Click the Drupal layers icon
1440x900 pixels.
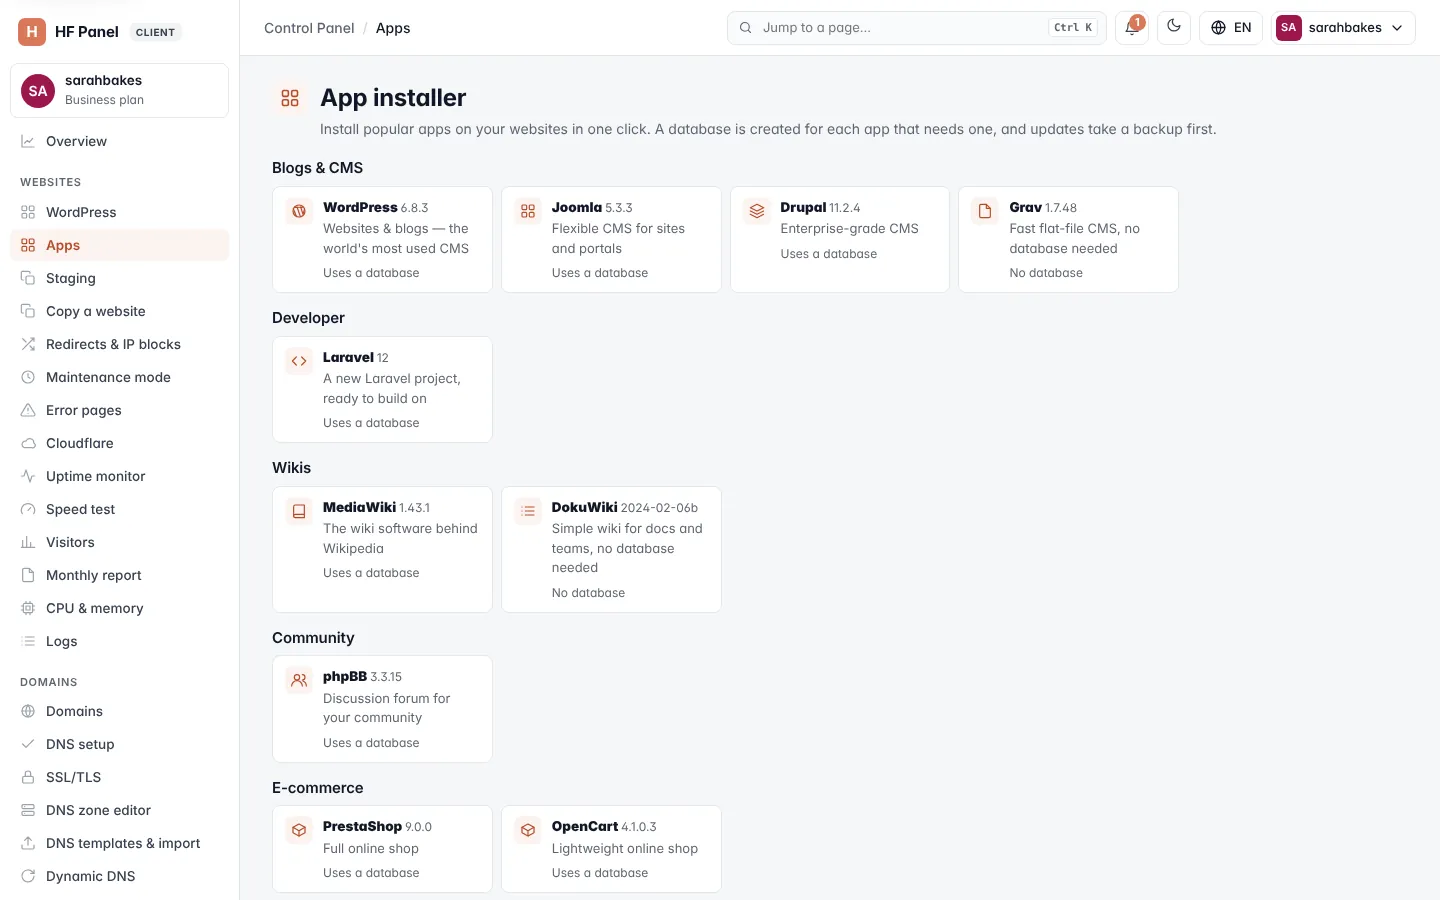pyautogui.click(x=757, y=211)
